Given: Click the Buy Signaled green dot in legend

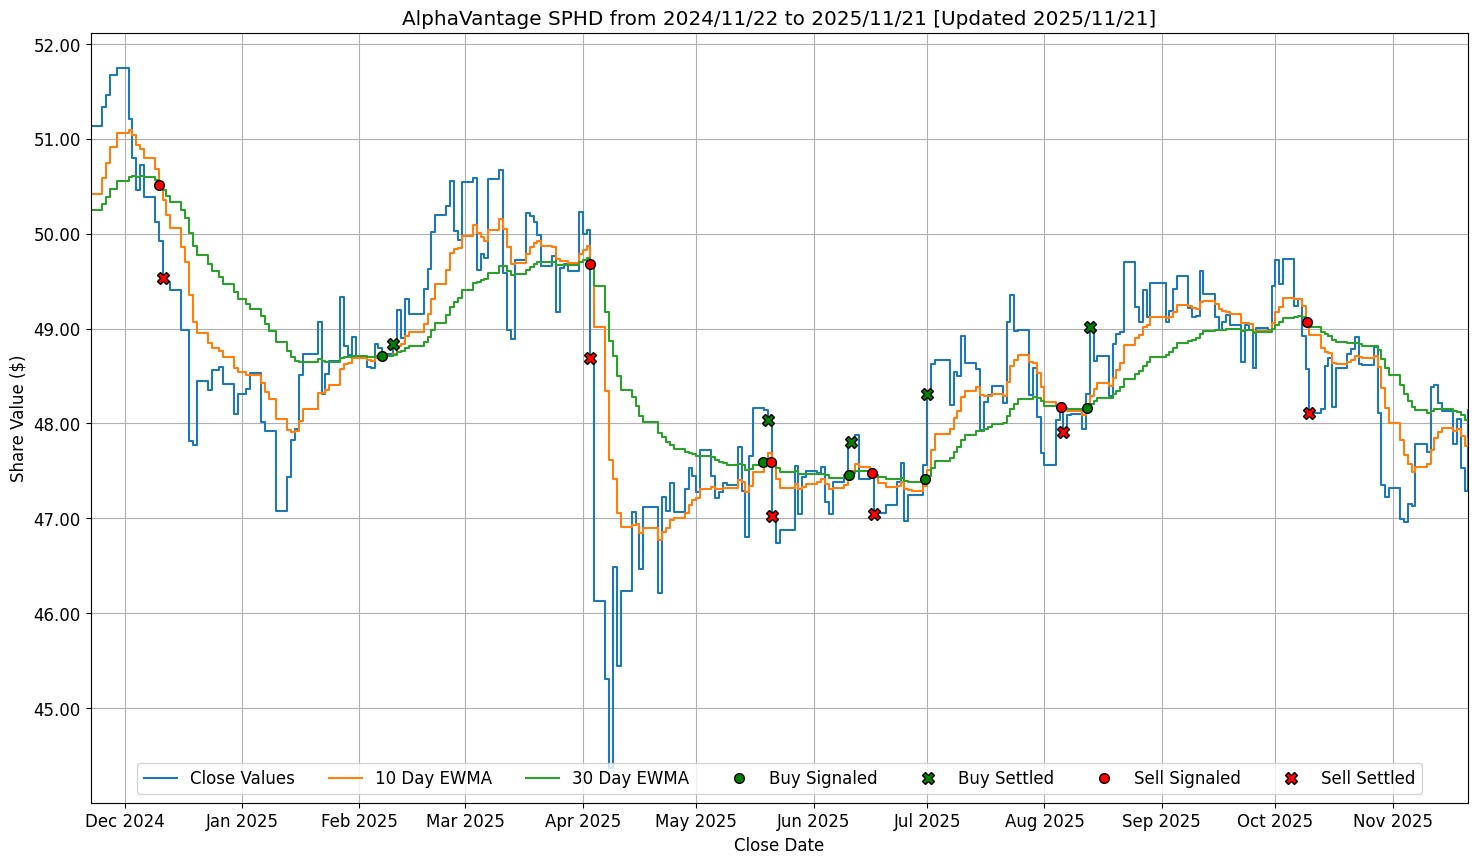Looking at the screenshot, I should tap(739, 778).
